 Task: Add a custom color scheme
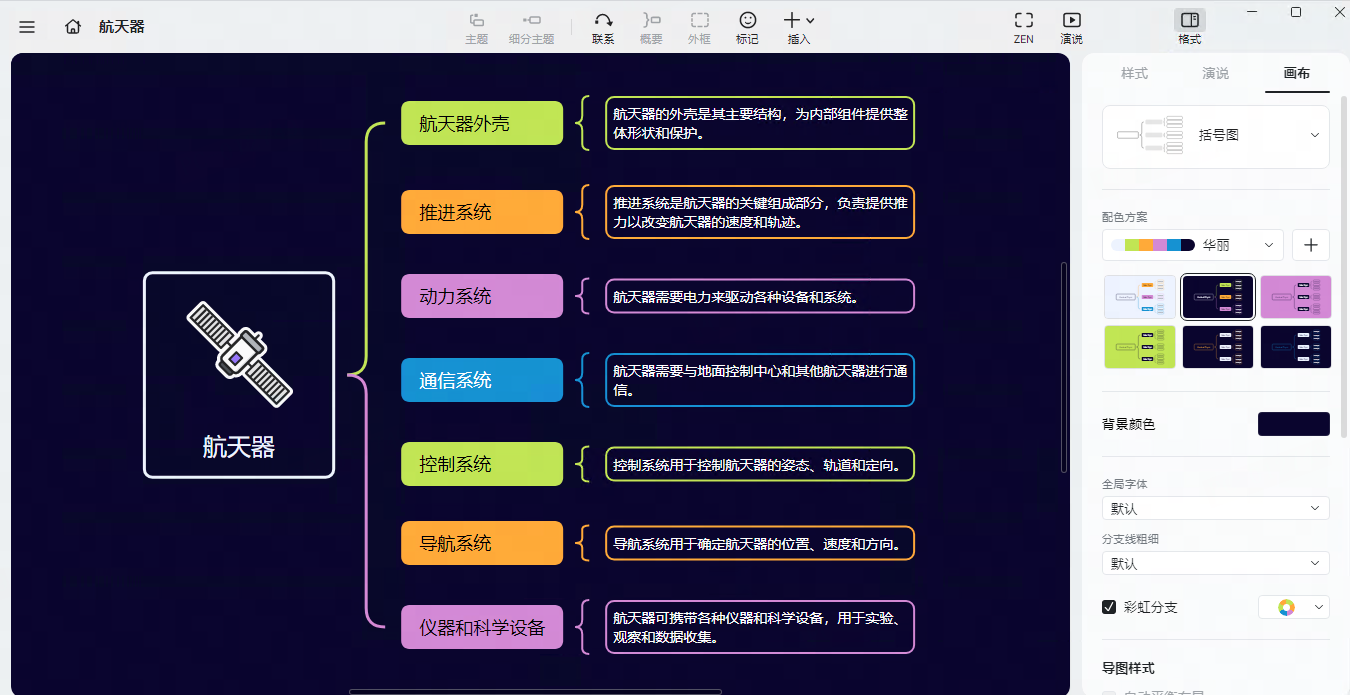pyautogui.click(x=1311, y=245)
